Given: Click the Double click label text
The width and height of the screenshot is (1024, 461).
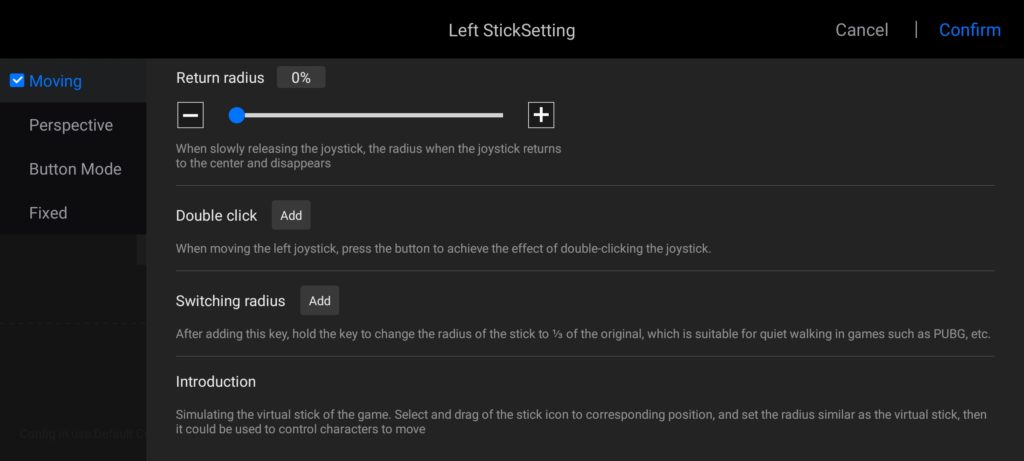Looking at the screenshot, I should pyautogui.click(x=216, y=215).
